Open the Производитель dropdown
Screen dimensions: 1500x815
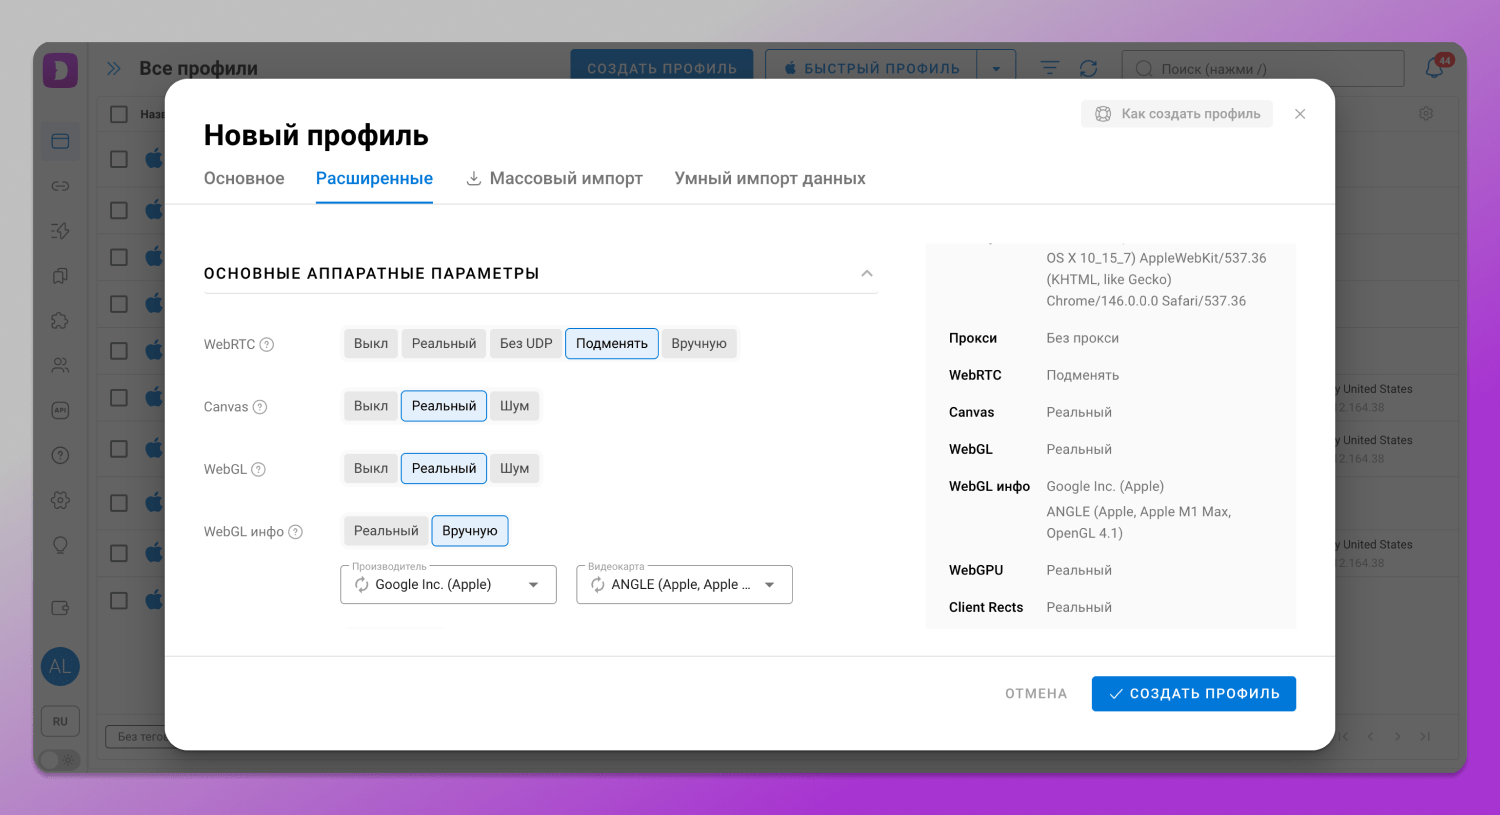coord(448,584)
